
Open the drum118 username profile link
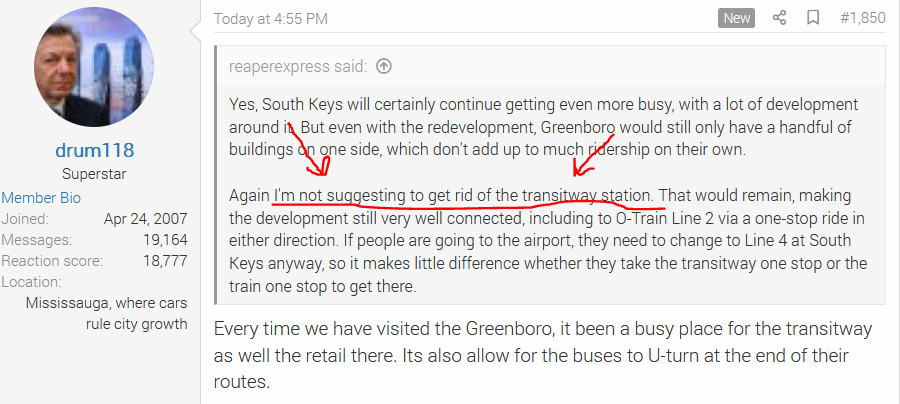(x=94, y=150)
